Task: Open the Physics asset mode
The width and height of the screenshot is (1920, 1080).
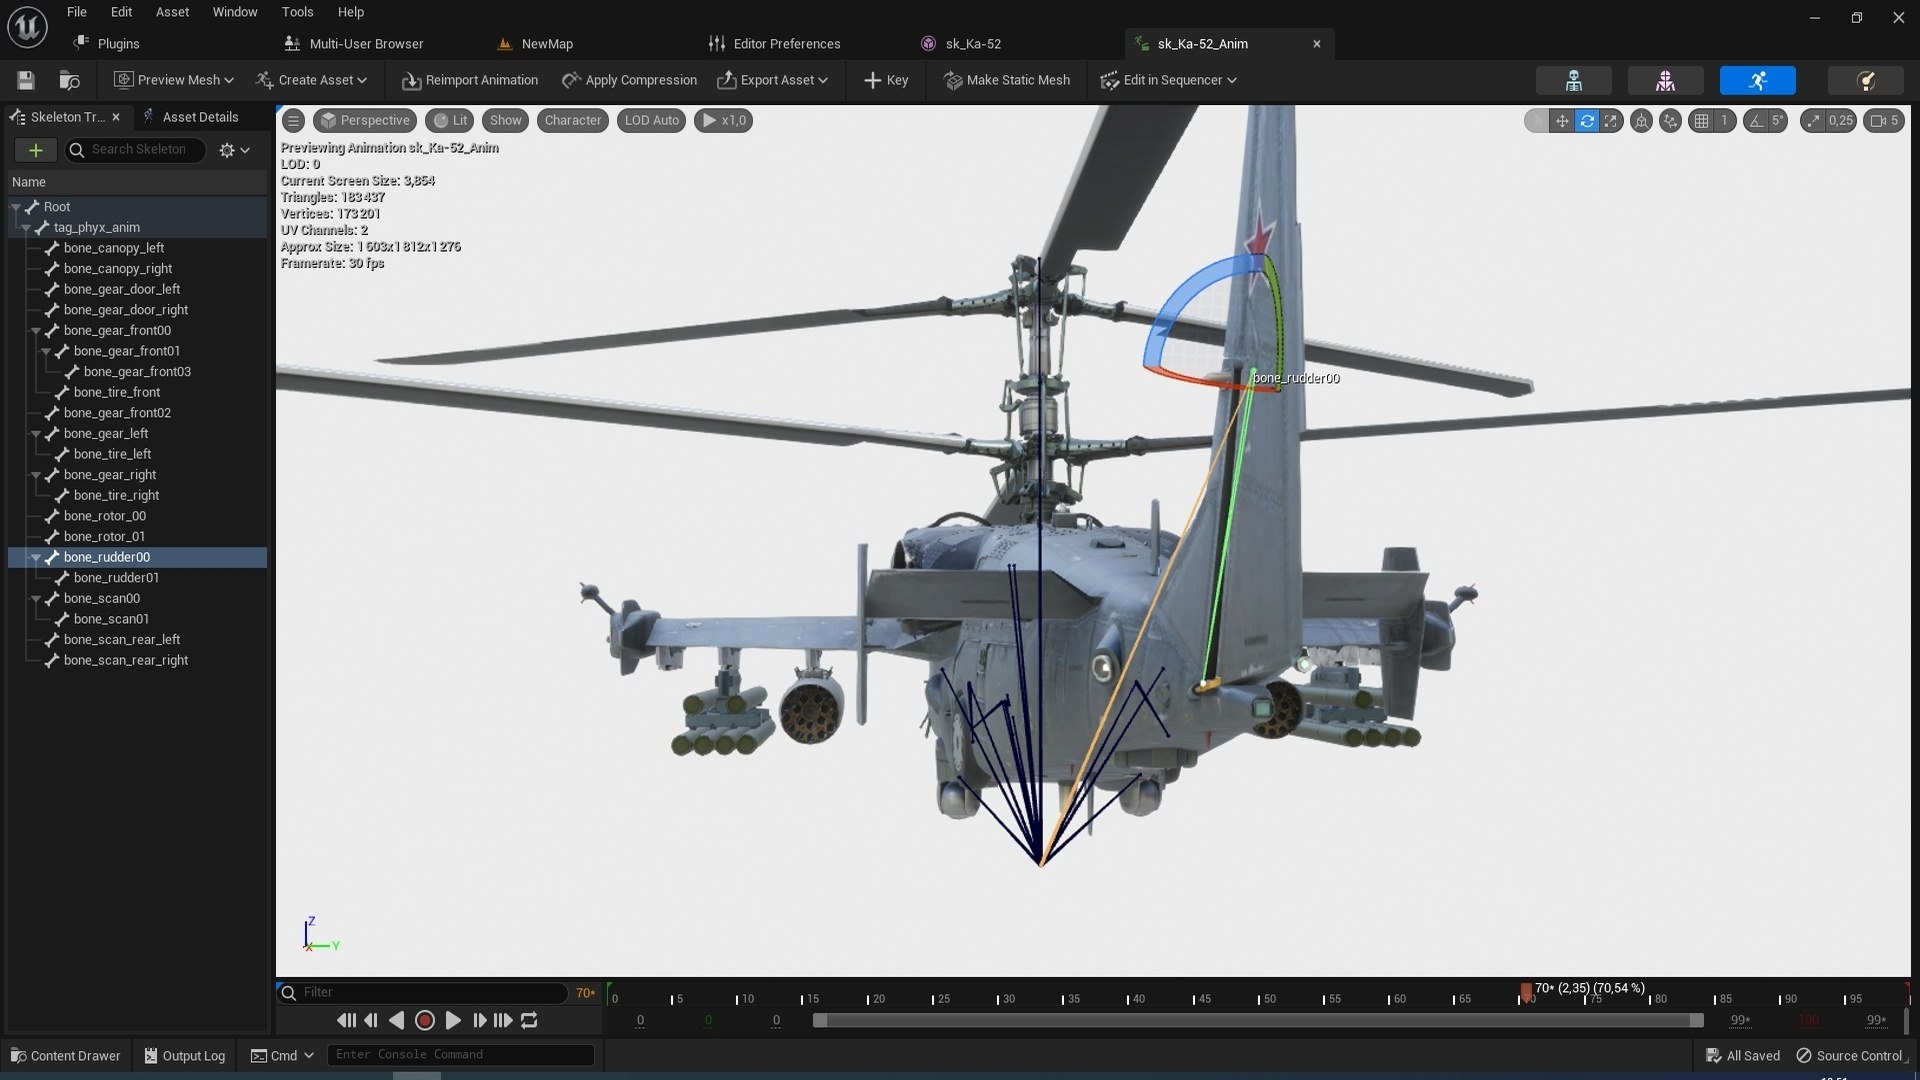Action: (x=1865, y=80)
